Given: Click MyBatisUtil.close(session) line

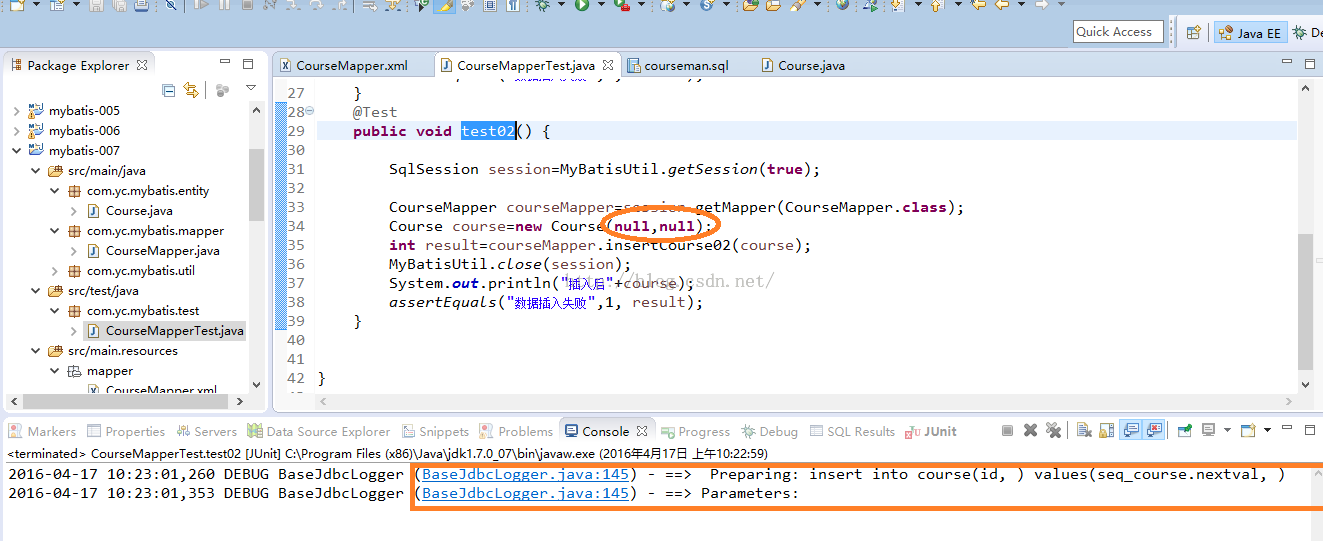Looking at the screenshot, I should (510, 264).
